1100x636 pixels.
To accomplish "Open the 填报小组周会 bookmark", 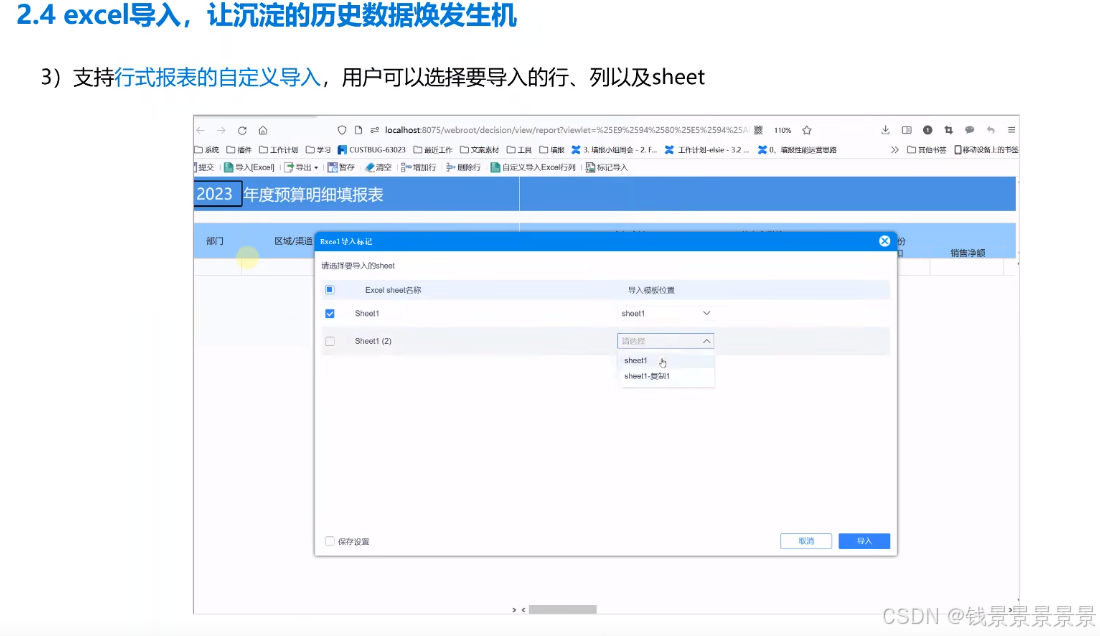I will click(615, 150).
